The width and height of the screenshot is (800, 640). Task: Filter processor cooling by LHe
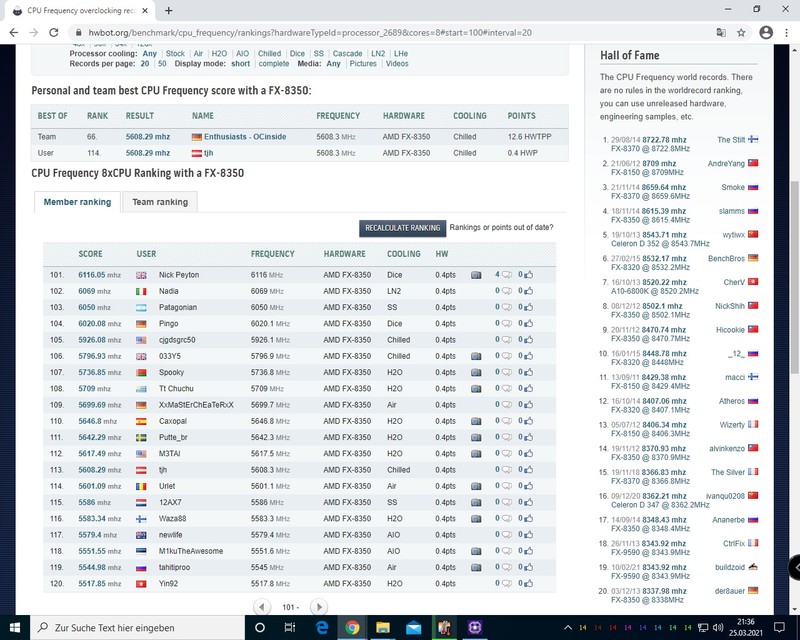[401, 54]
